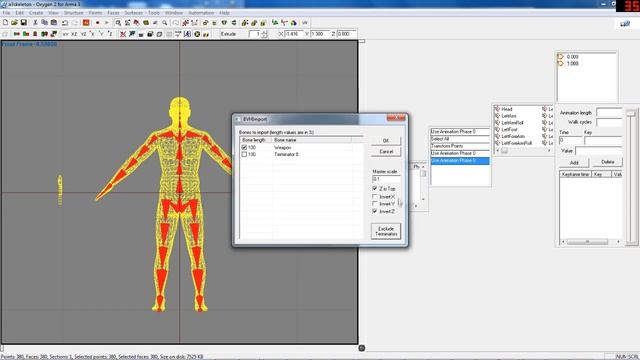This screenshot has height=360, width=640.
Task: Open the Surfaces menu
Action: coord(133,13)
